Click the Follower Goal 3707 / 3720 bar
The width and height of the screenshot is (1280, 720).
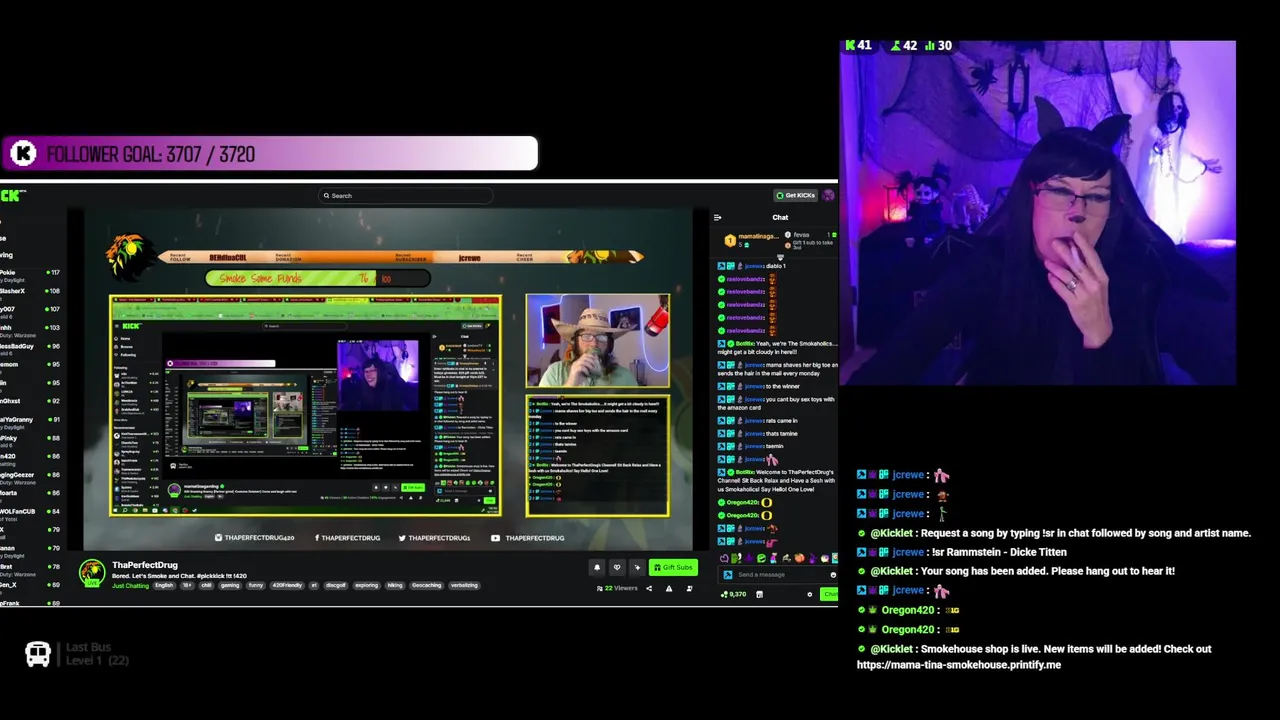point(269,154)
